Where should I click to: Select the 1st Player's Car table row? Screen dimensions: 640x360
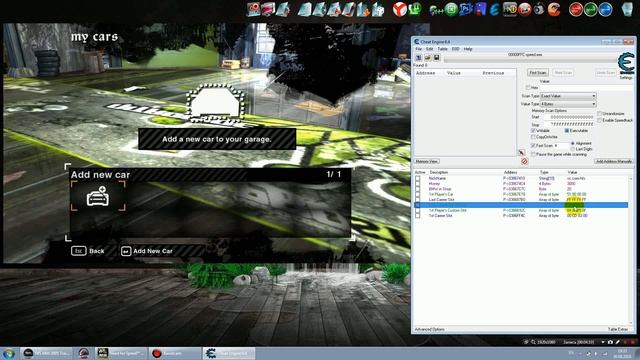(x=521, y=194)
